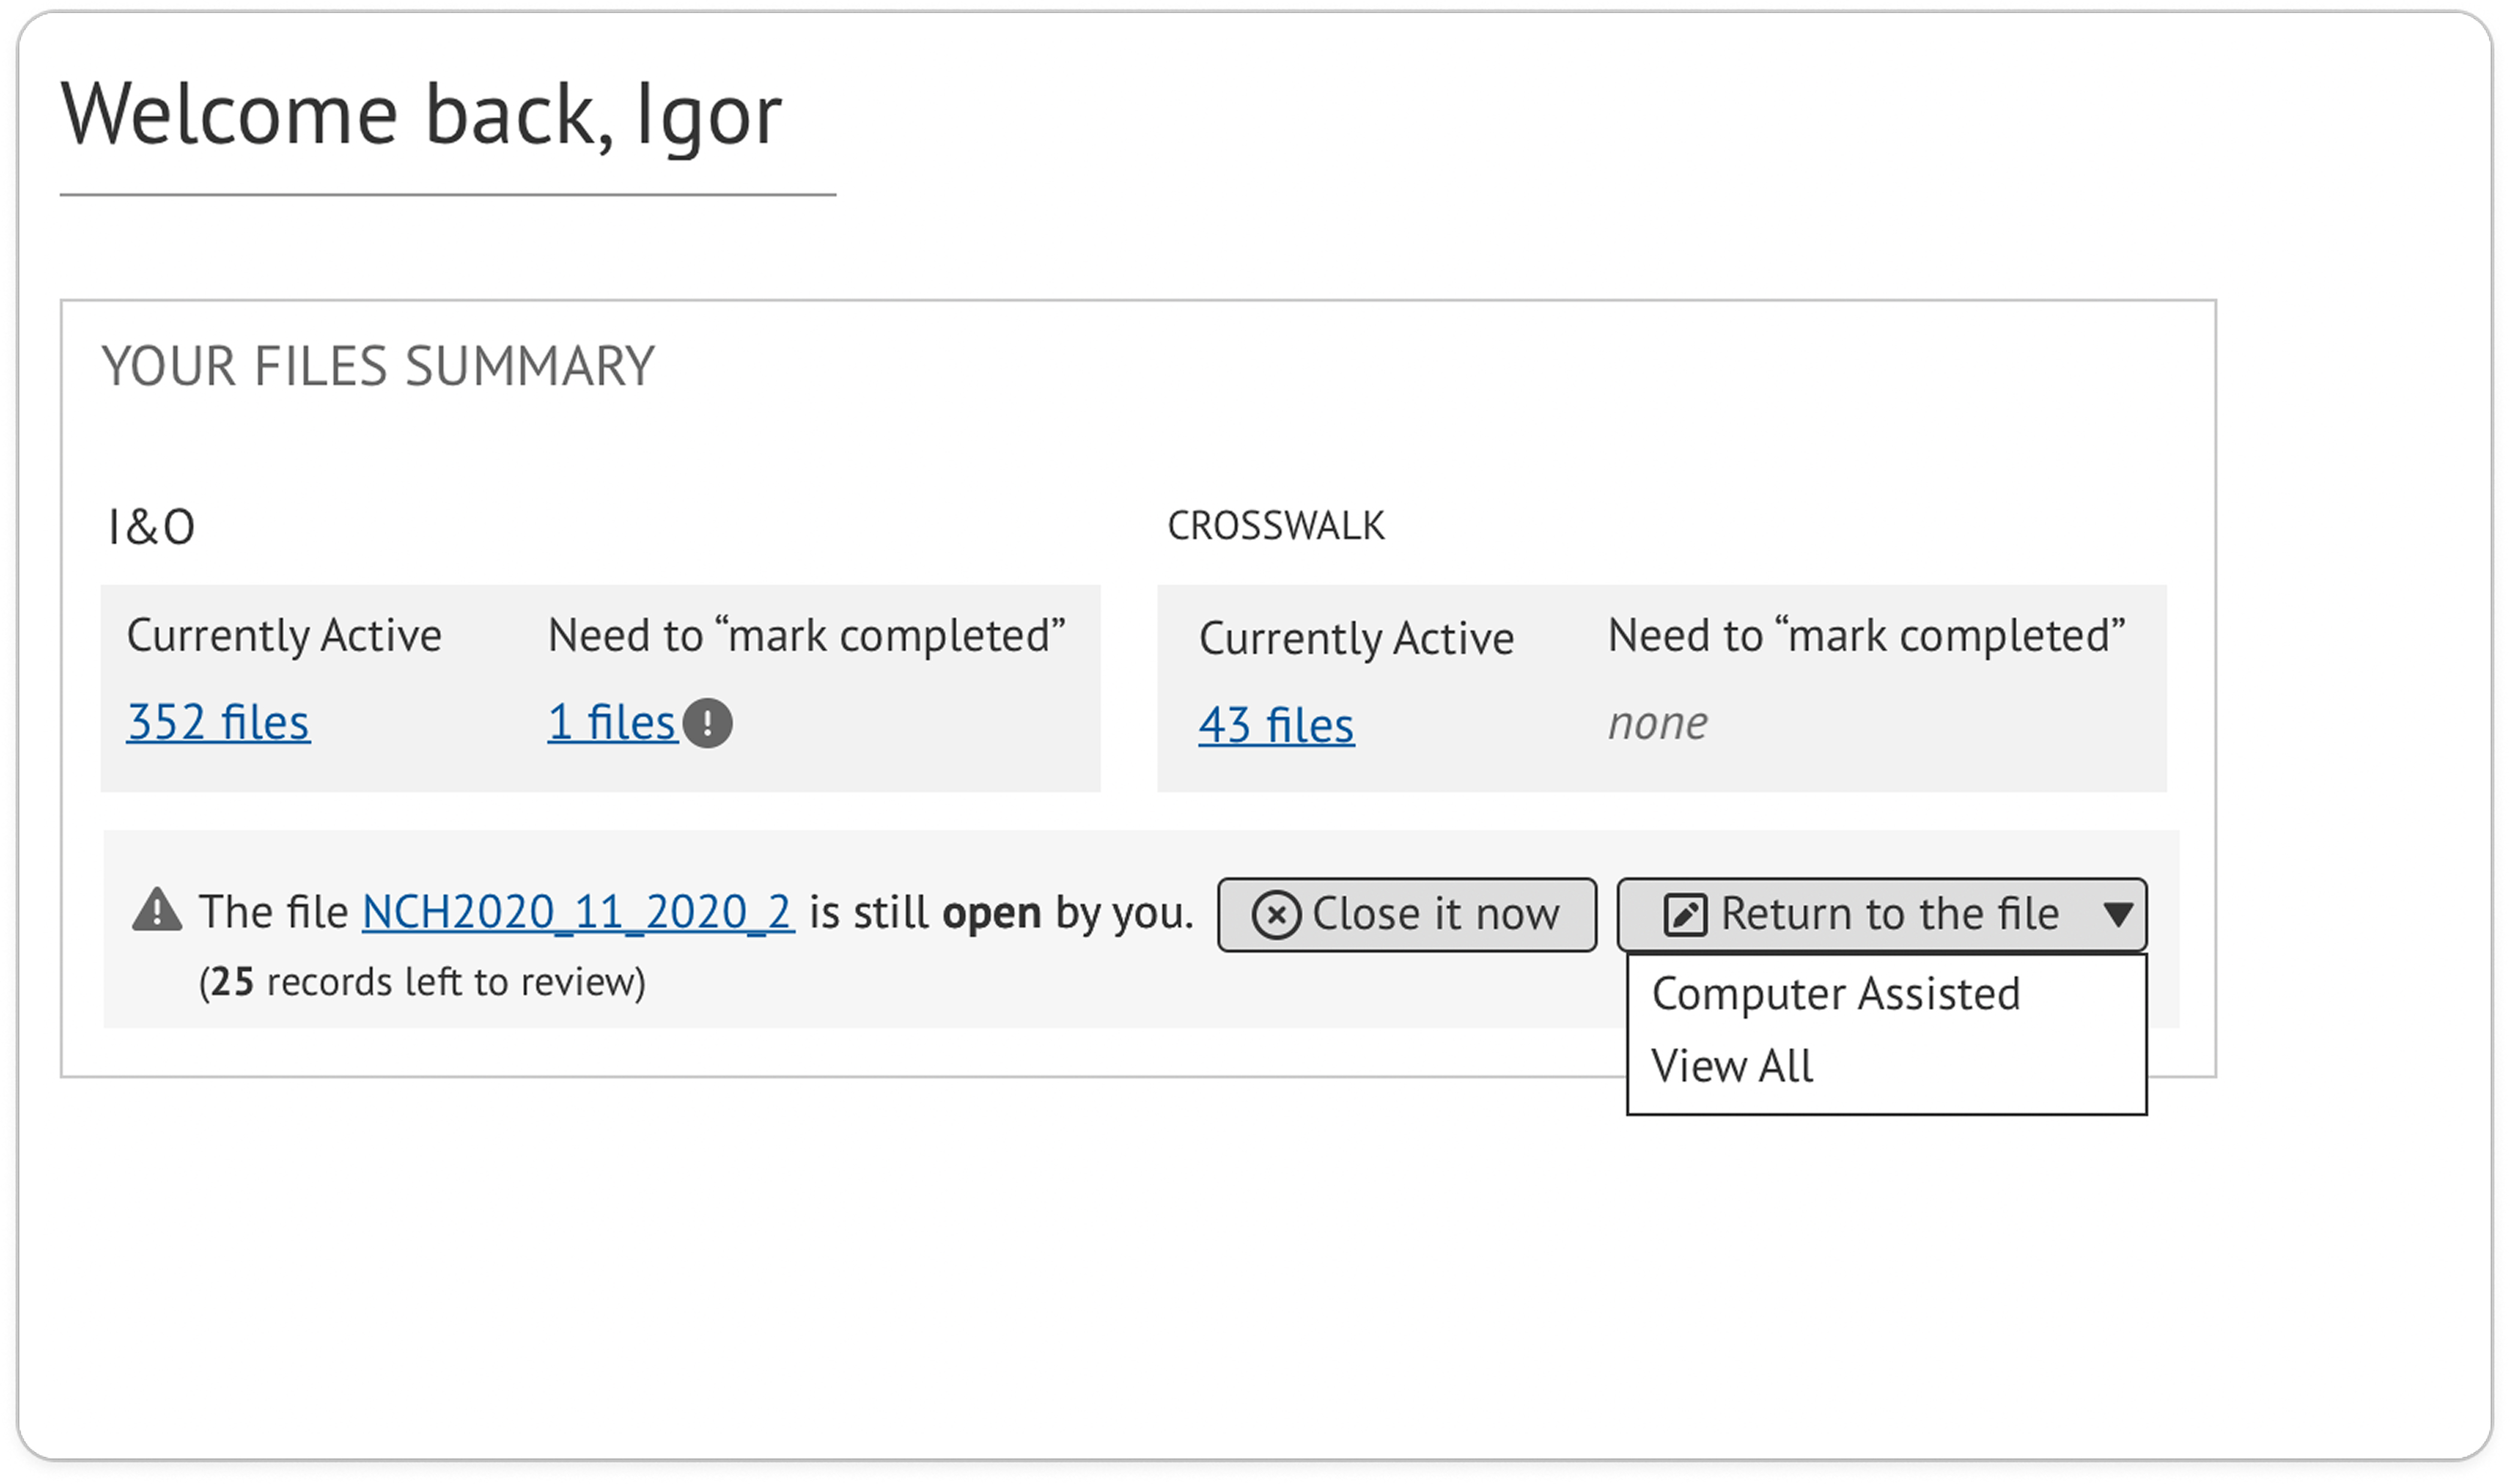Click the exclamation alert icon beside 1 files
The image size is (2510, 1484).
(x=707, y=723)
